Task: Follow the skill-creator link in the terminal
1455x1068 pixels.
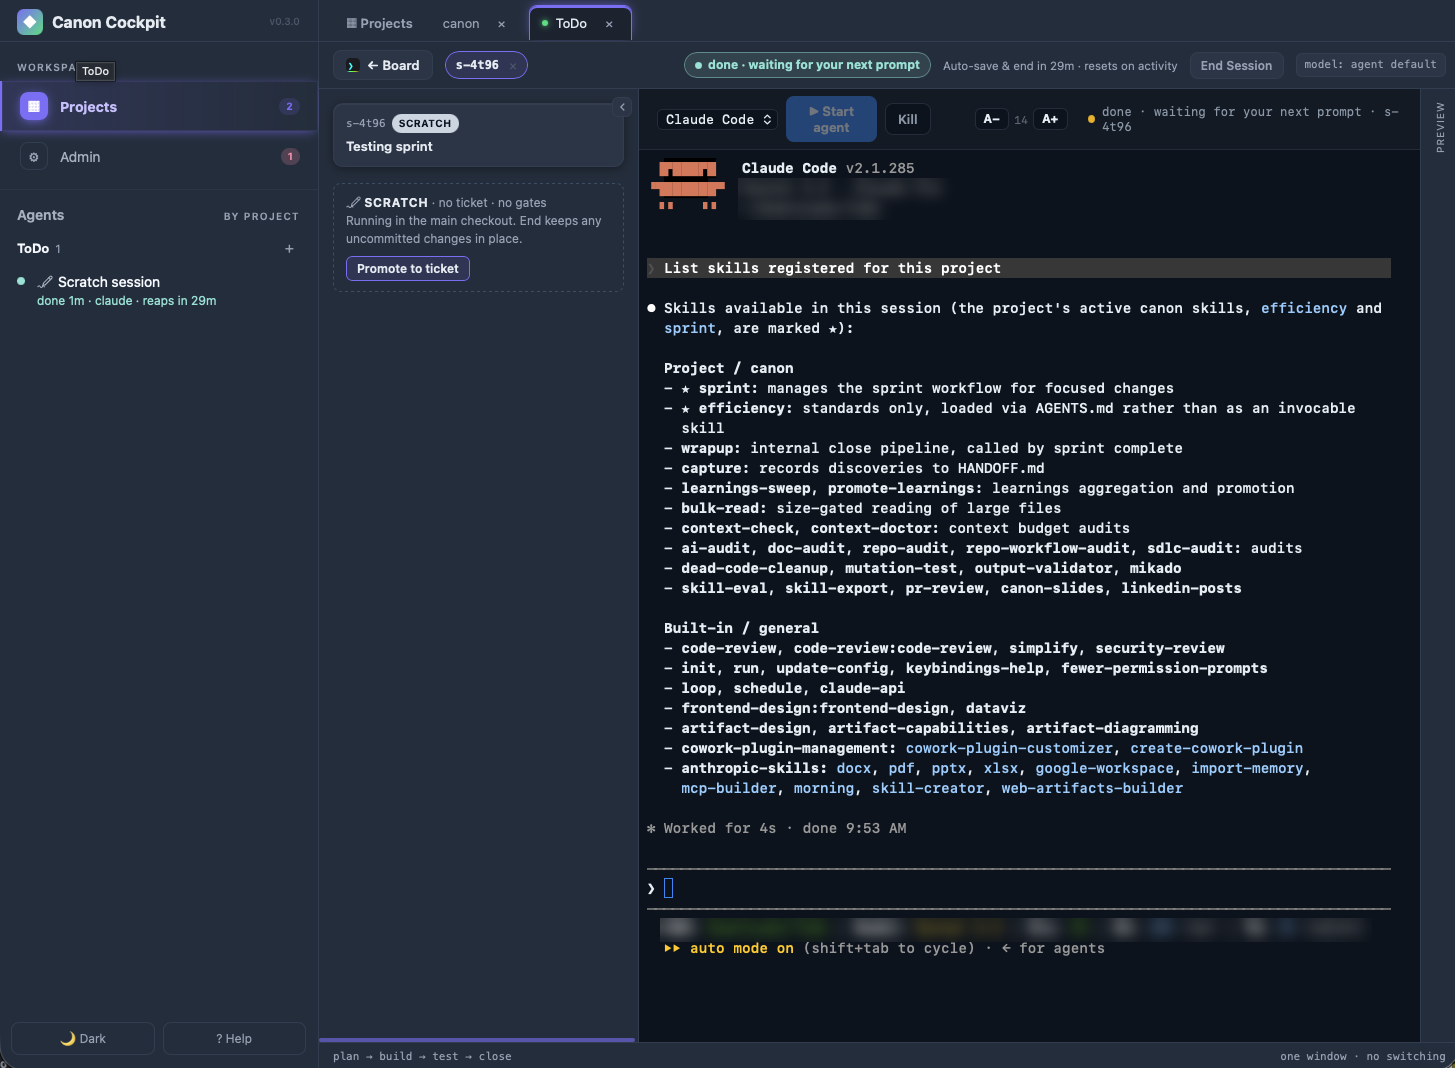Action: click(928, 788)
